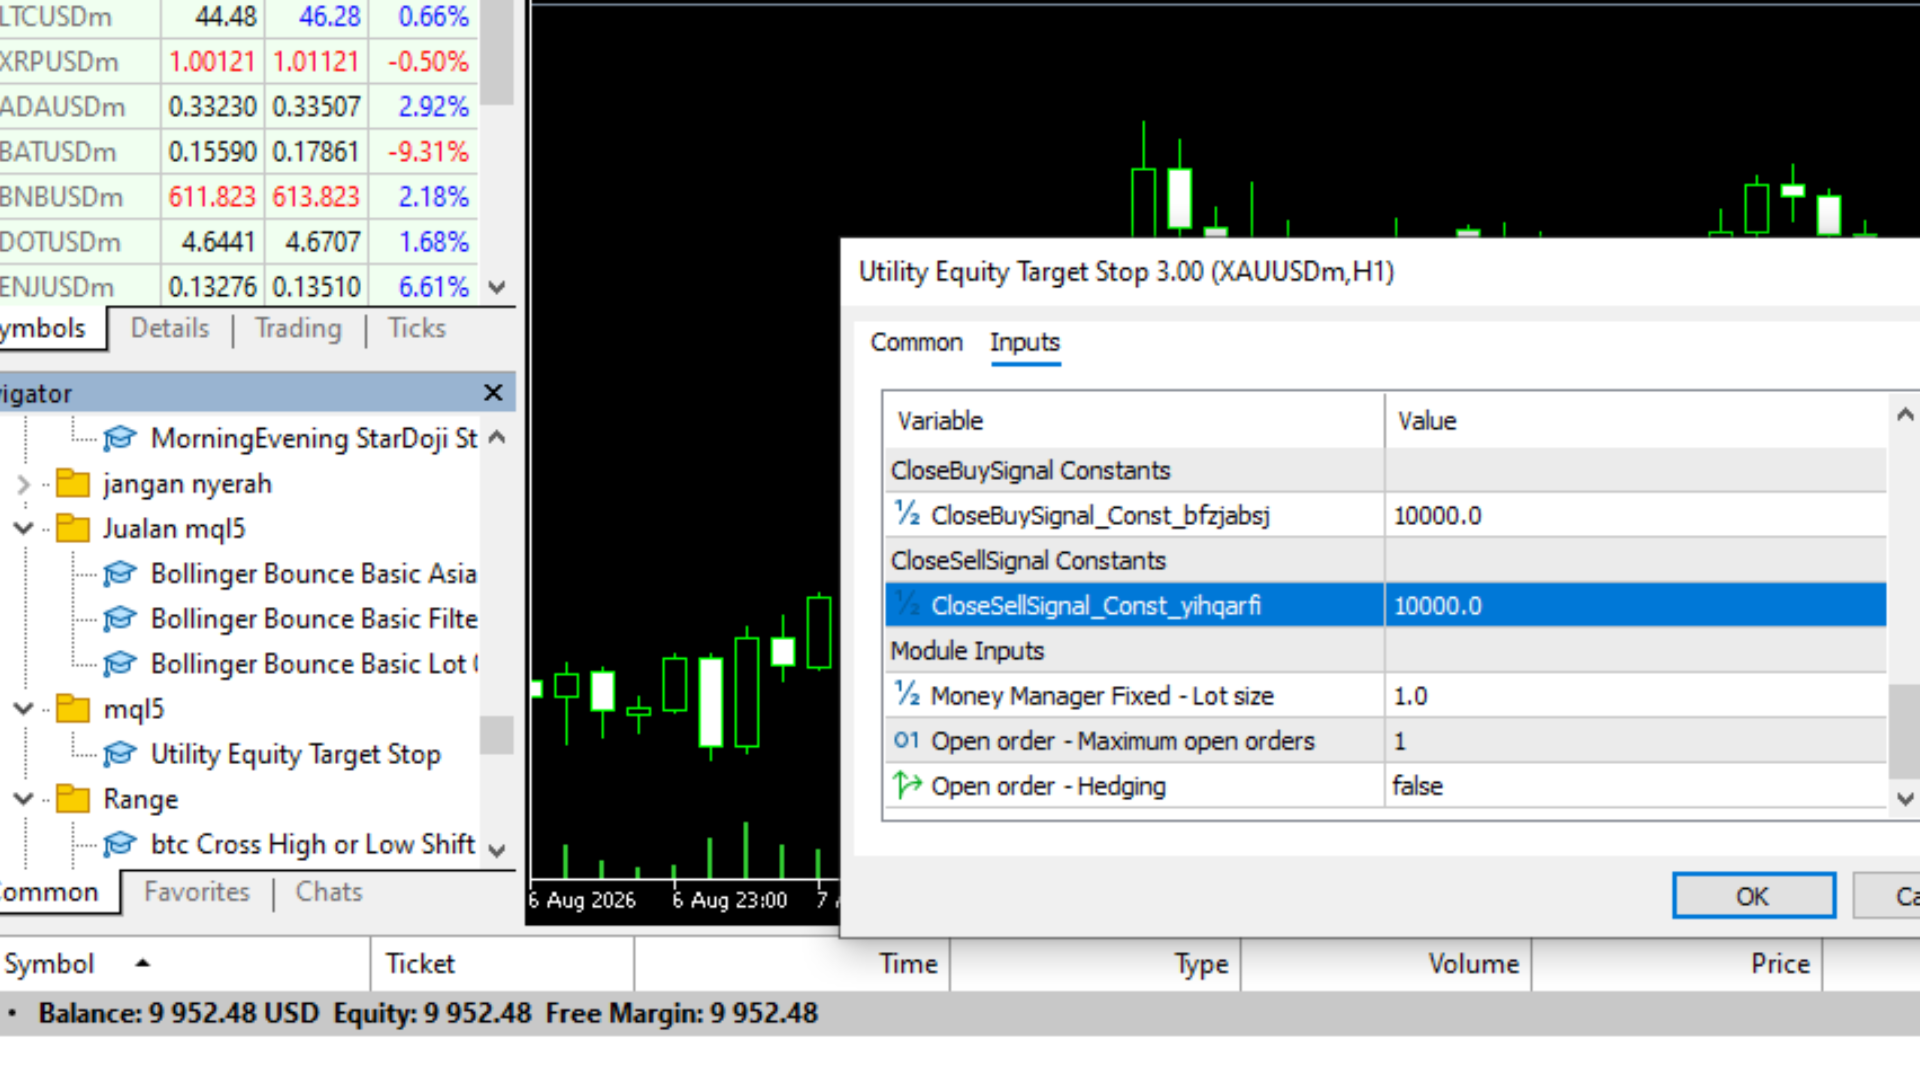Open the Ticks tab in Market Watch
Screen dimensions: 1920x1080
(x=417, y=328)
